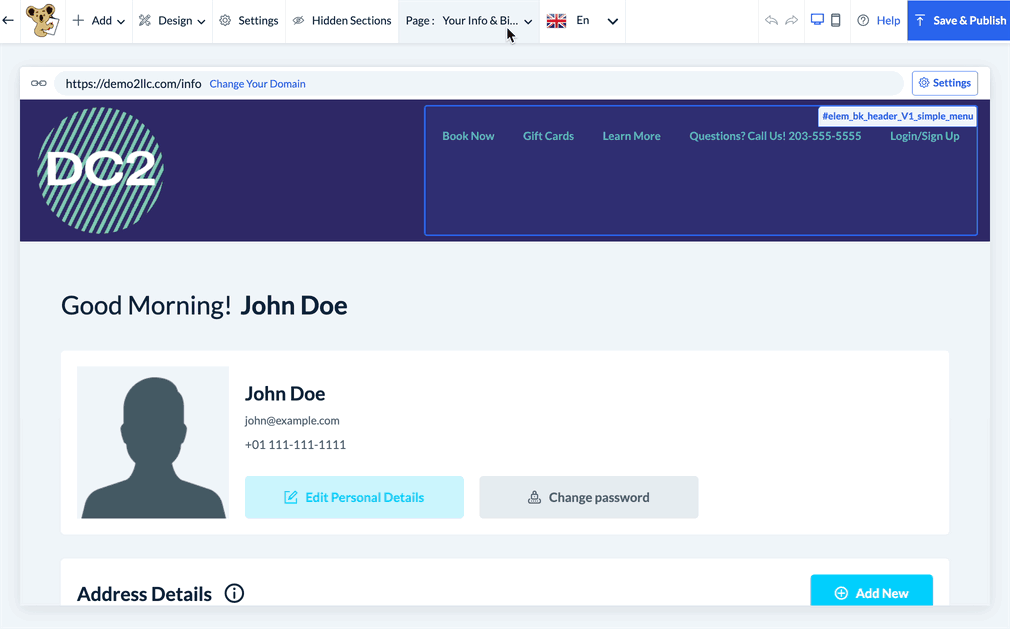Click john@example.com email text
The height and width of the screenshot is (629, 1010).
point(292,420)
